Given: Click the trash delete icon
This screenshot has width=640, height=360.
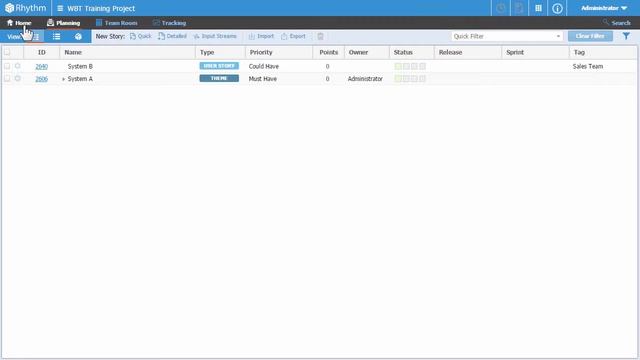Looking at the screenshot, I should (320, 36).
